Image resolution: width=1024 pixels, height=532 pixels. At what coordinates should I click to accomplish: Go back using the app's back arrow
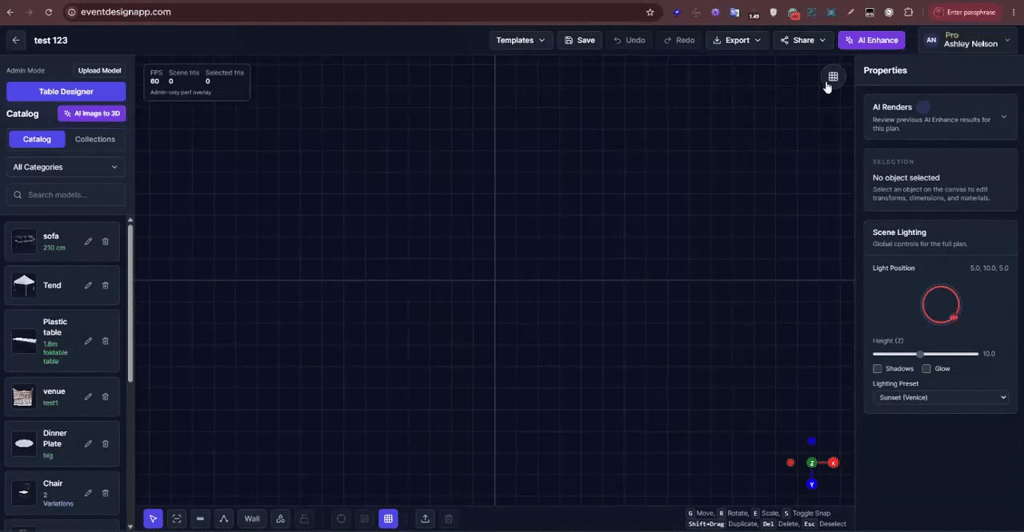pyautogui.click(x=16, y=40)
